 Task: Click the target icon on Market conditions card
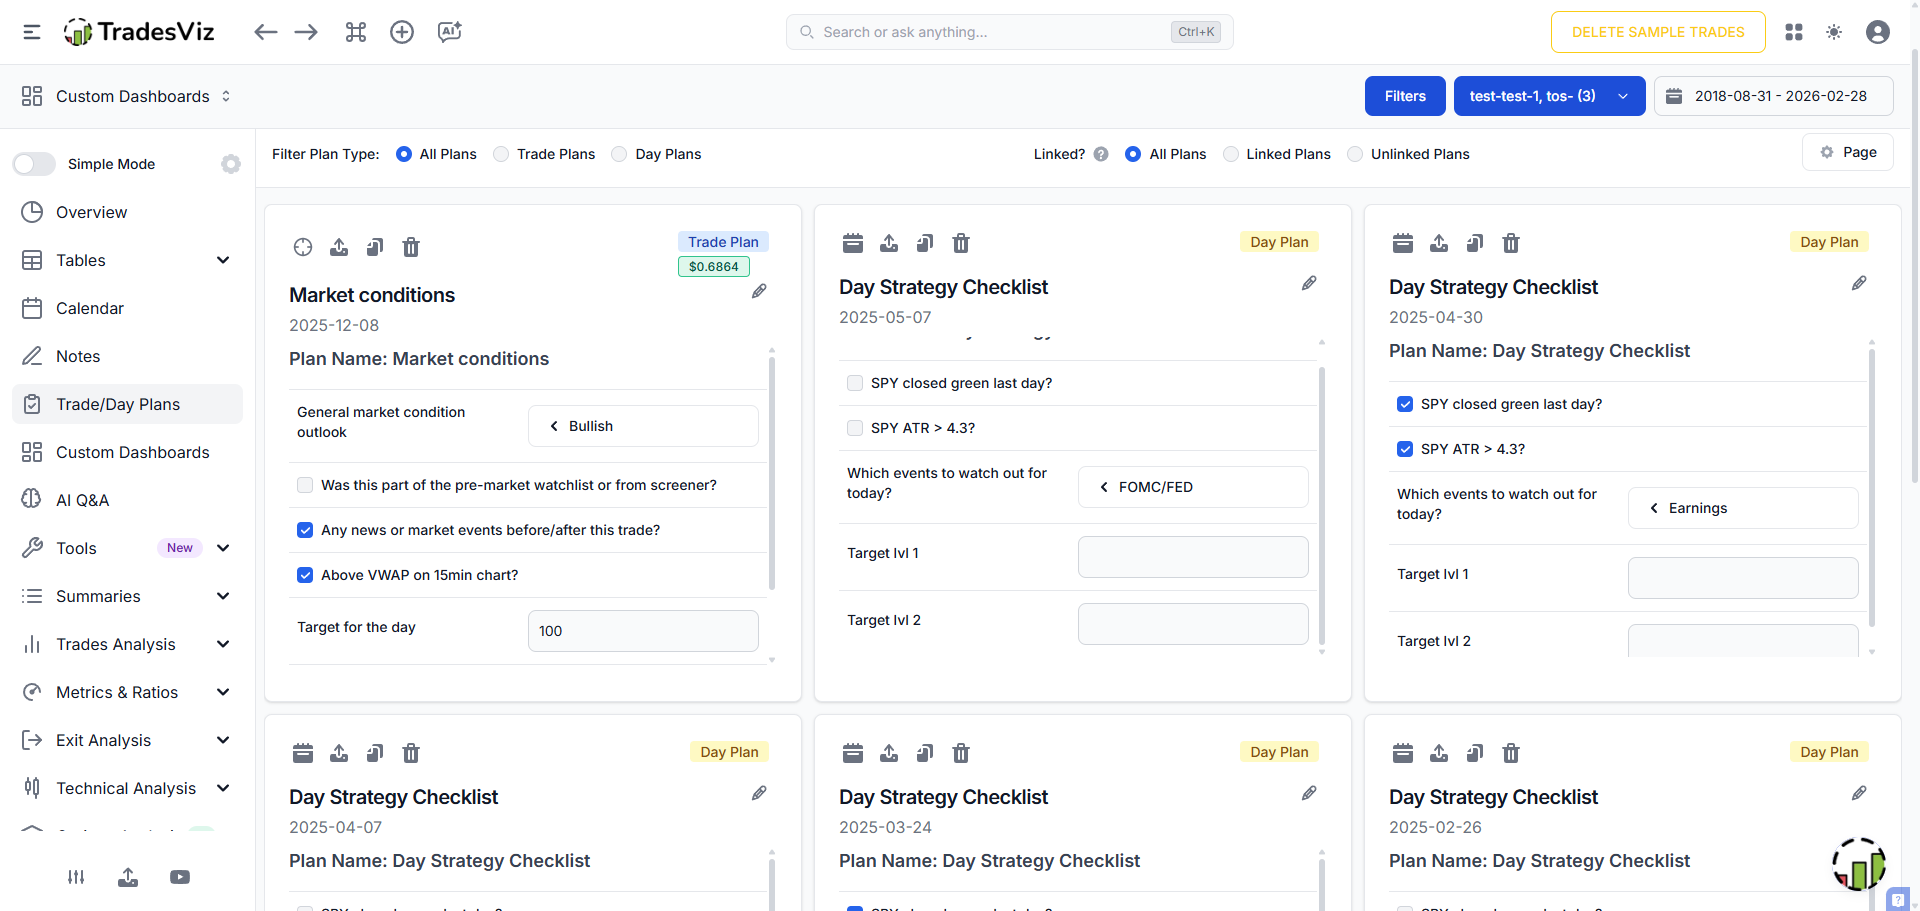[303, 247]
